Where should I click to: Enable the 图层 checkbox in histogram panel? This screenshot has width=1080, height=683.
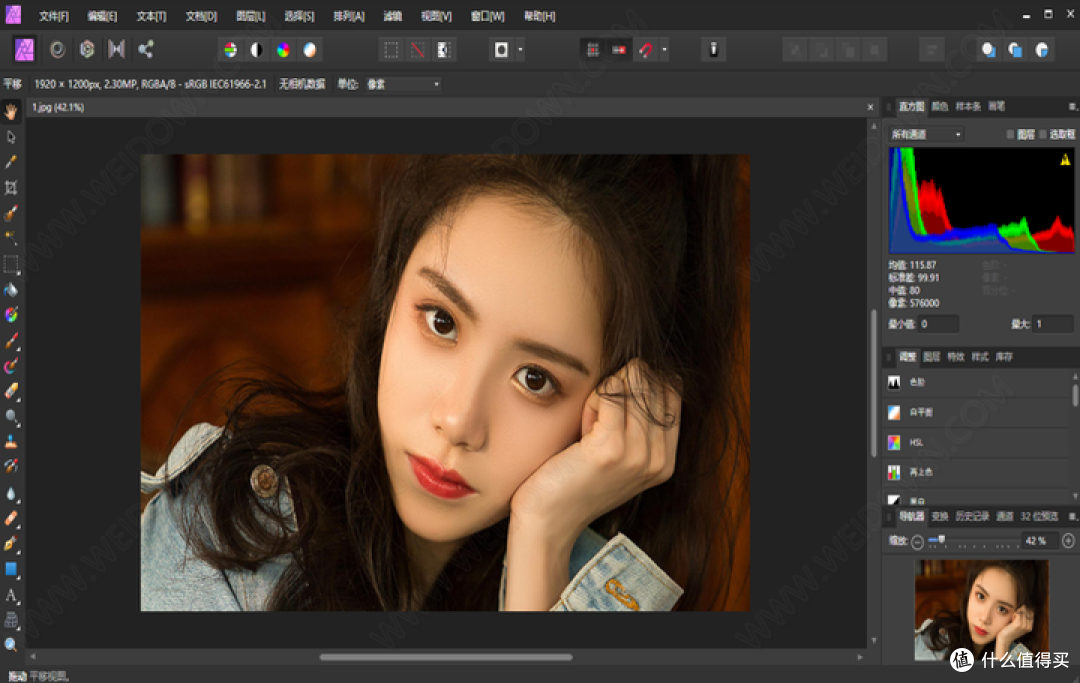point(1010,134)
